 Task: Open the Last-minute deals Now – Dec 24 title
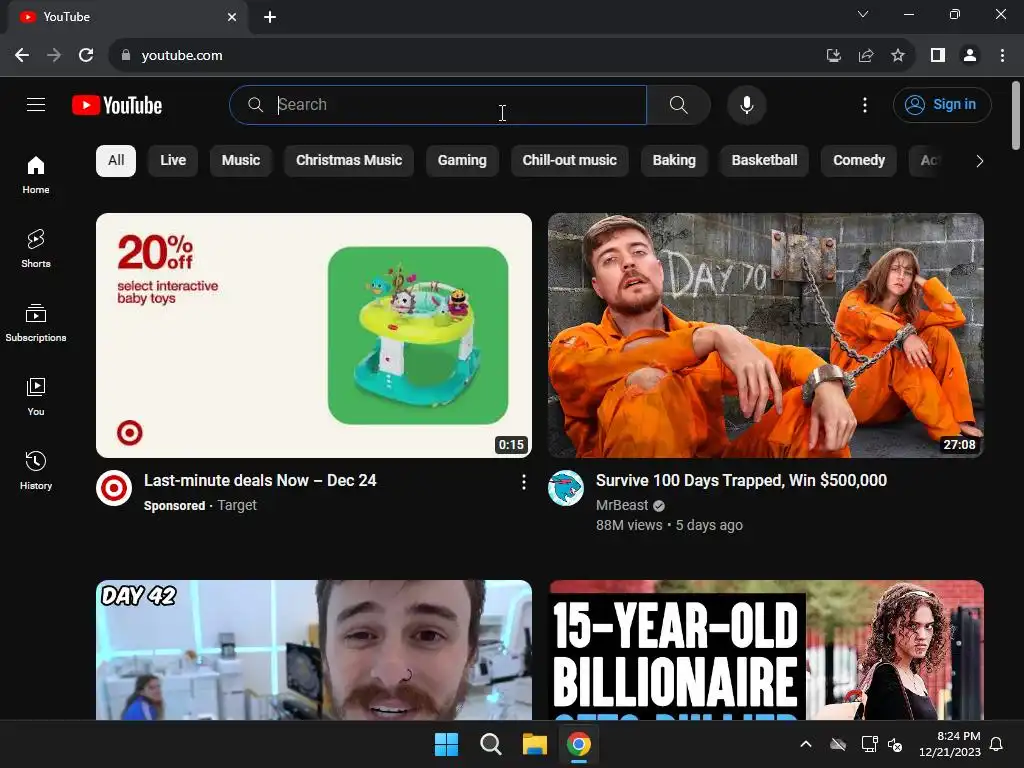pyautogui.click(x=260, y=481)
